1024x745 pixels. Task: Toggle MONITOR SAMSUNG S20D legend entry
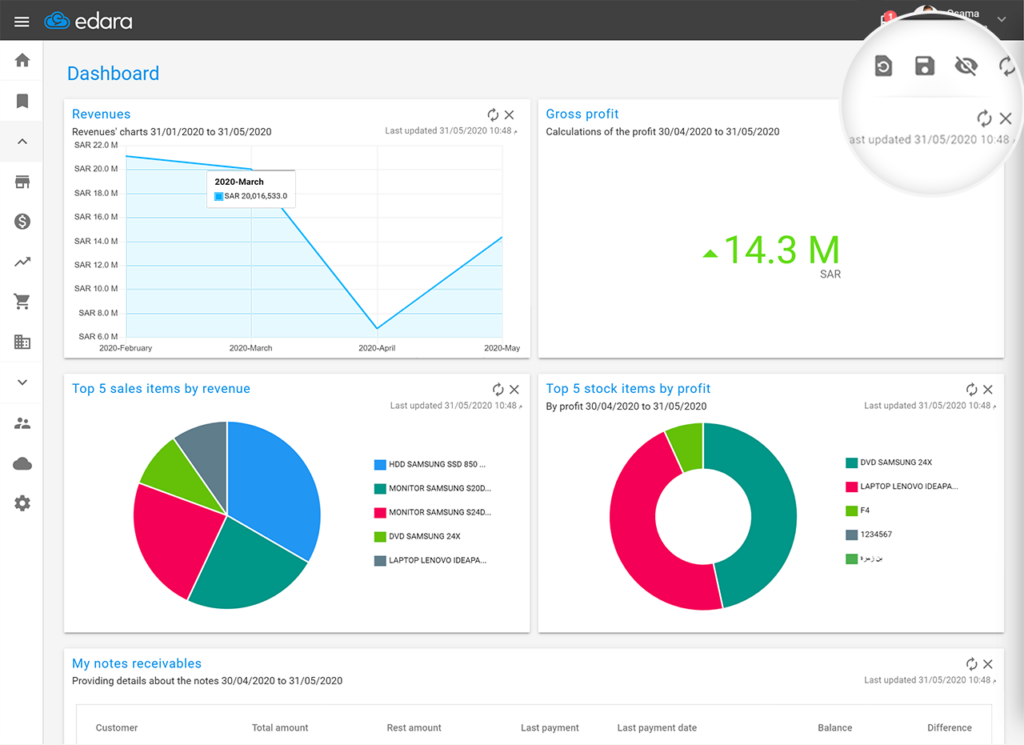[x=432, y=488]
